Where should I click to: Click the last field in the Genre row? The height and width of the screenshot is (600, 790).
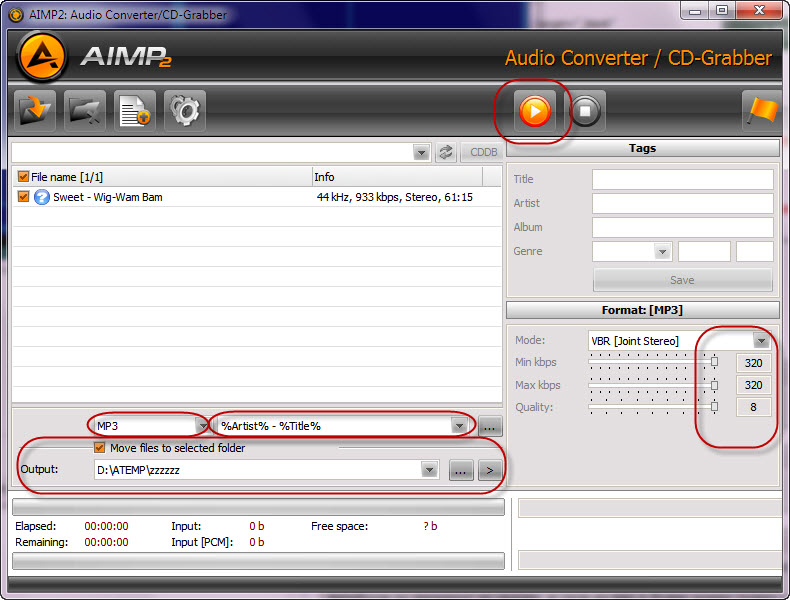click(754, 251)
